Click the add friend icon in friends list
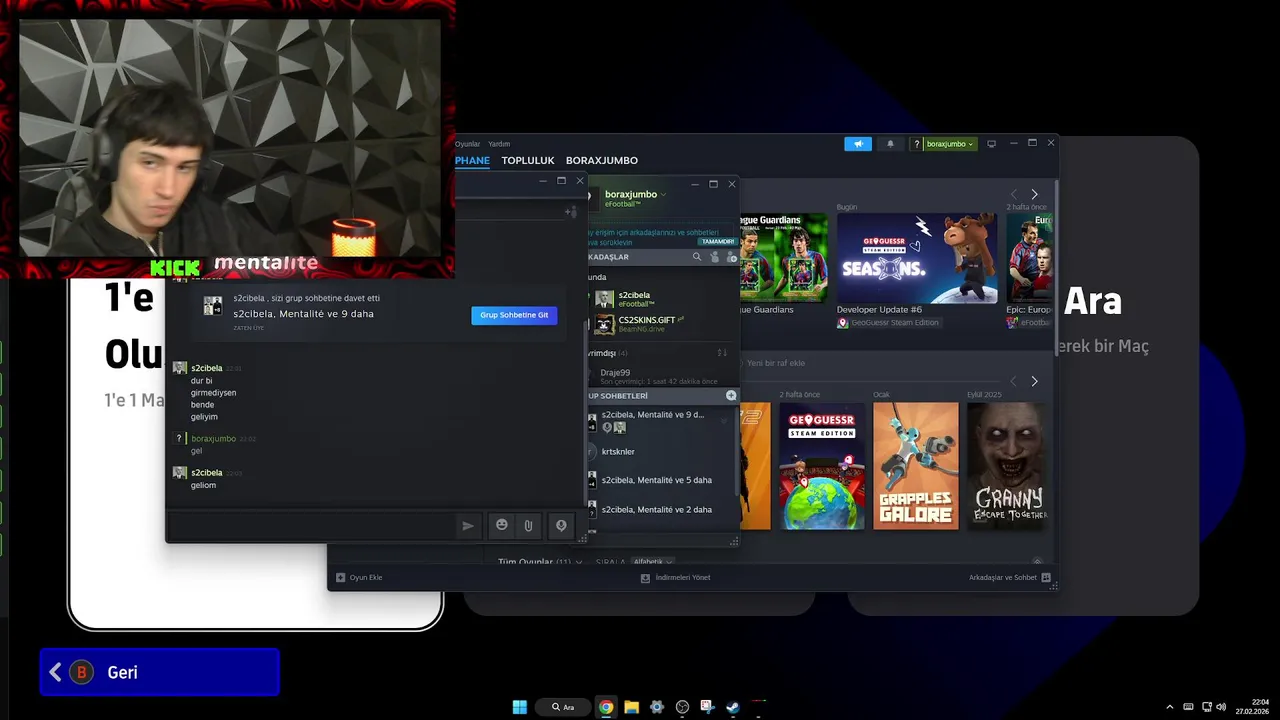This screenshot has width=1280, height=720. (x=732, y=257)
